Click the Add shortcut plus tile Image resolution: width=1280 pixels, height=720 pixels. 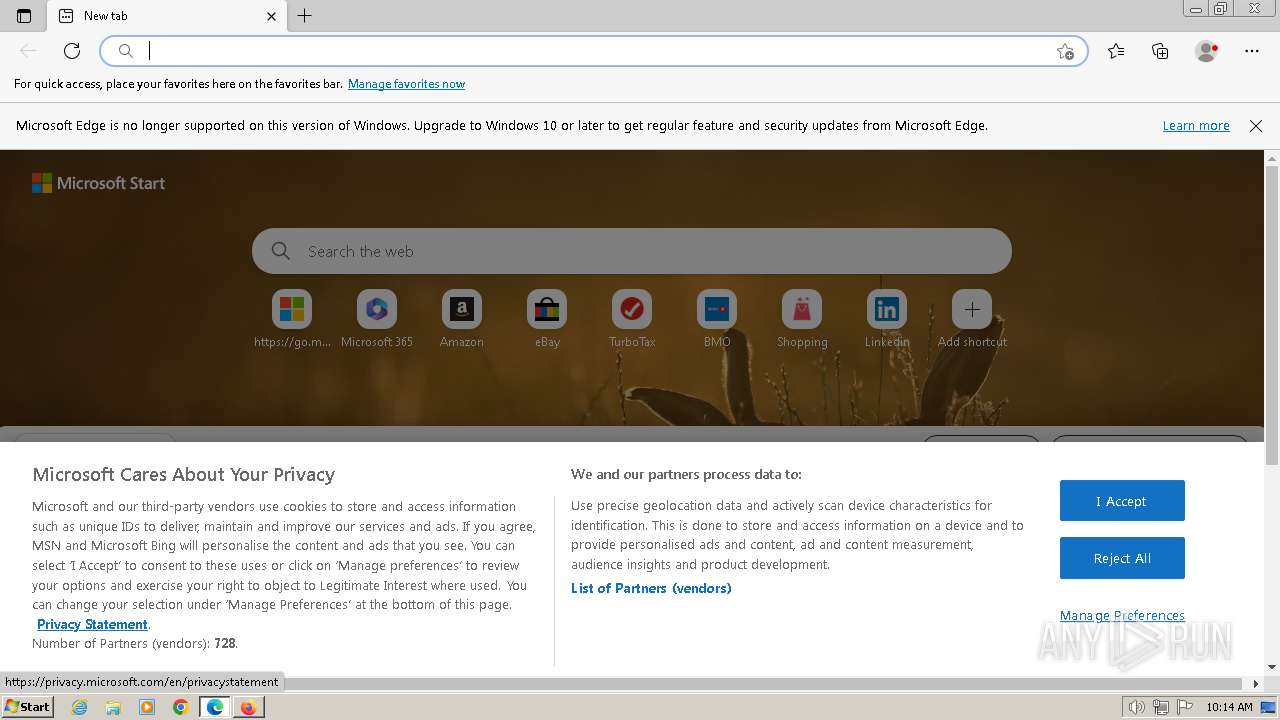[972, 319]
